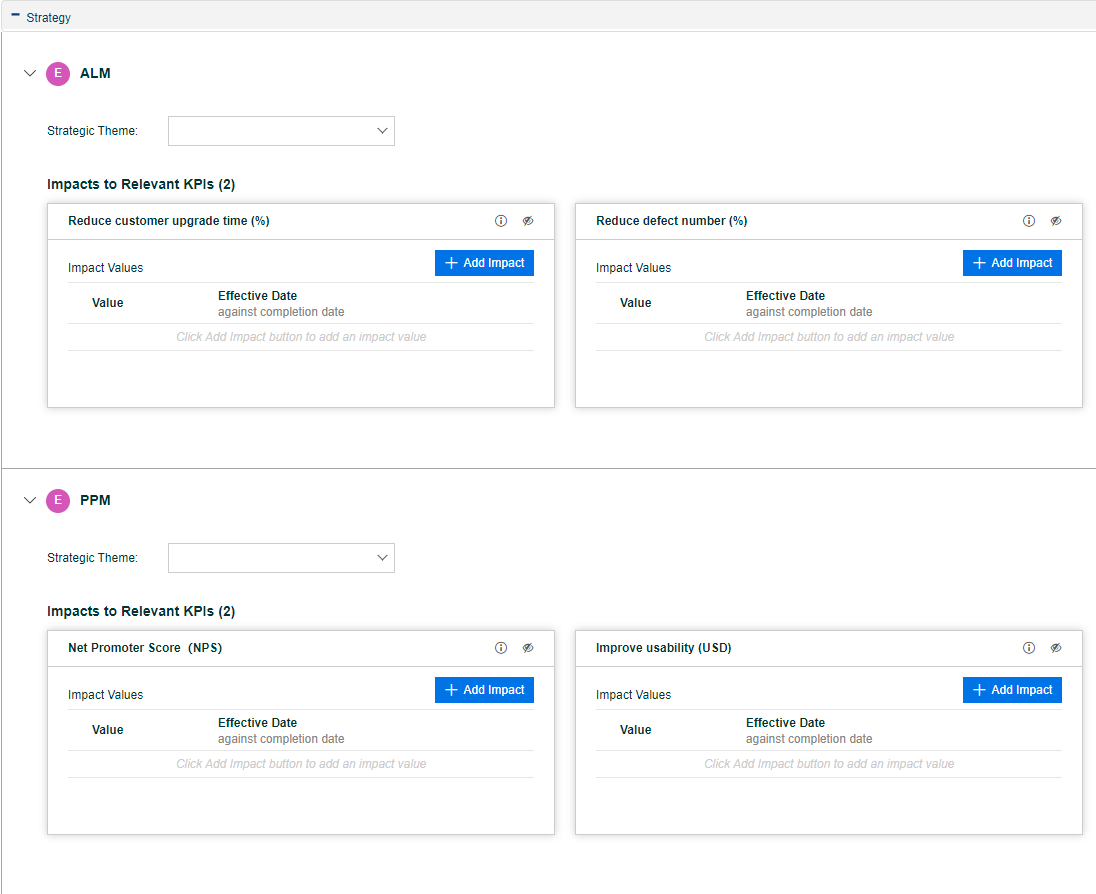Hide the Reduce customer upgrade time KPI
The width and height of the screenshot is (1096, 894).
(x=528, y=221)
